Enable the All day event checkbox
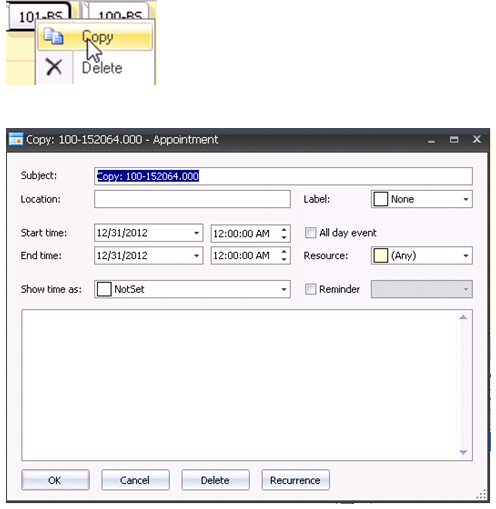496x509 pixels. [x=310, y=233]
